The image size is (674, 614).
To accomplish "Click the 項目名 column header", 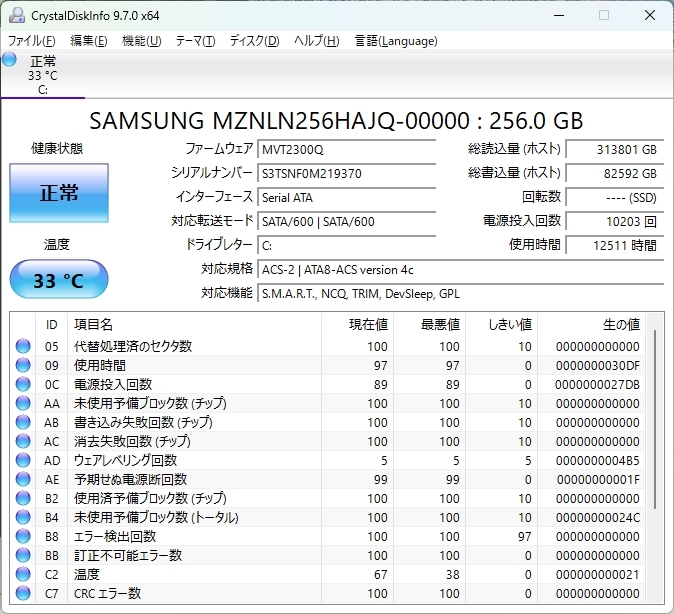I will tap(194, 325).
